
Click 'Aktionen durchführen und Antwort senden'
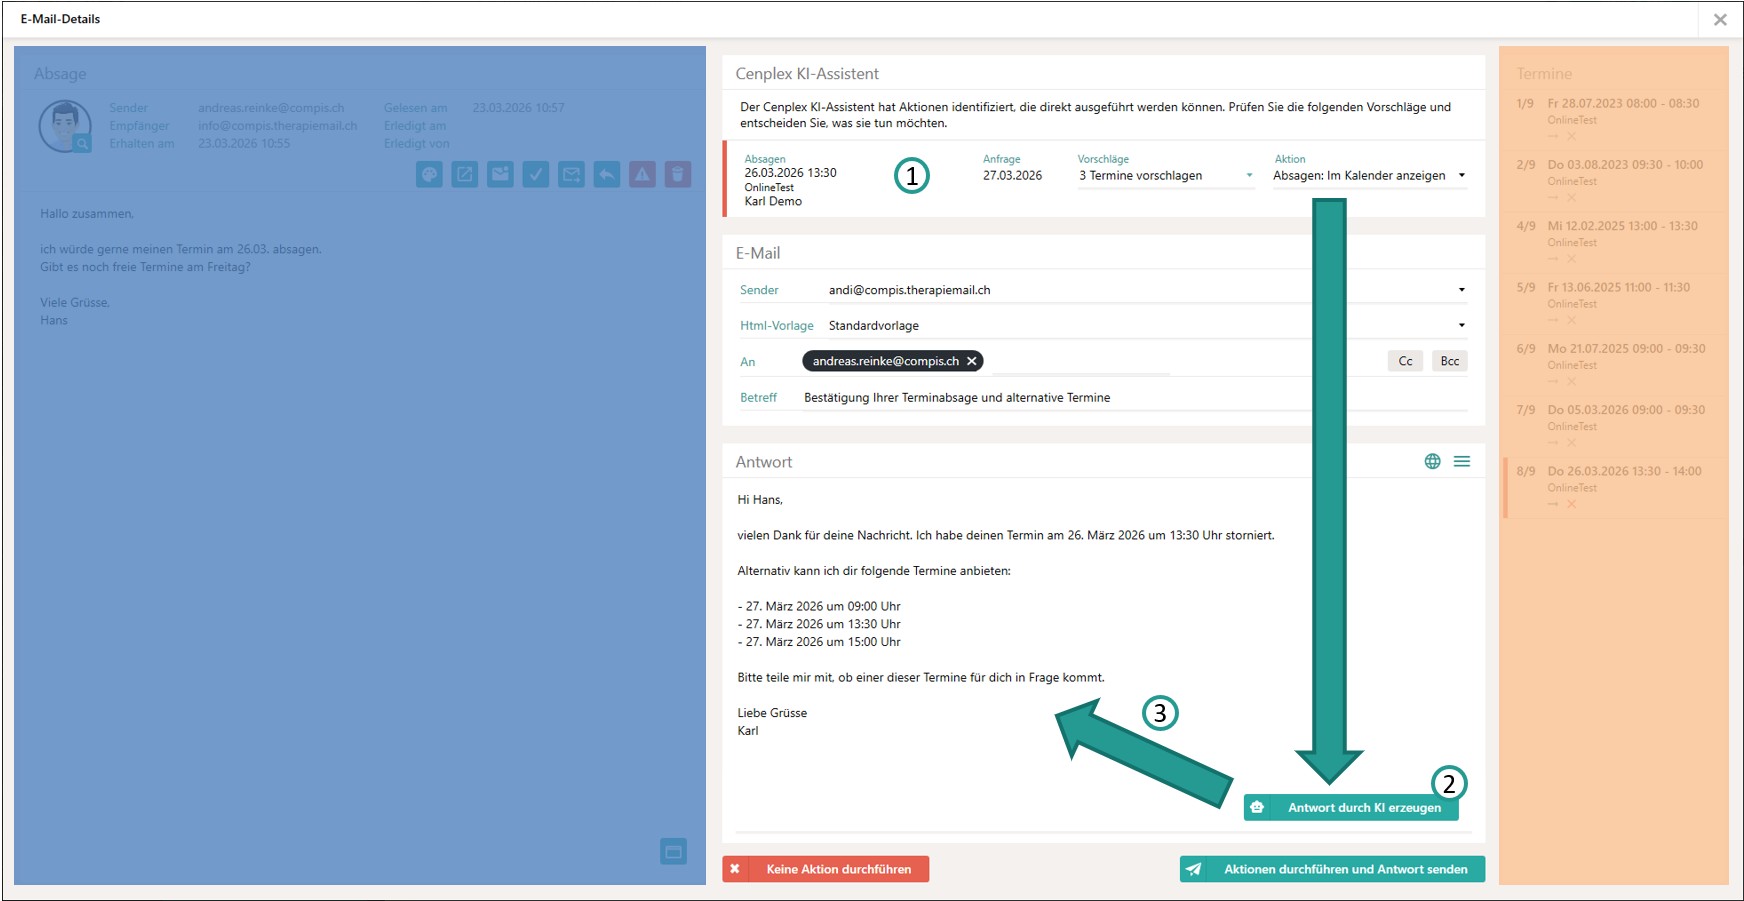tap(1332, 869)
